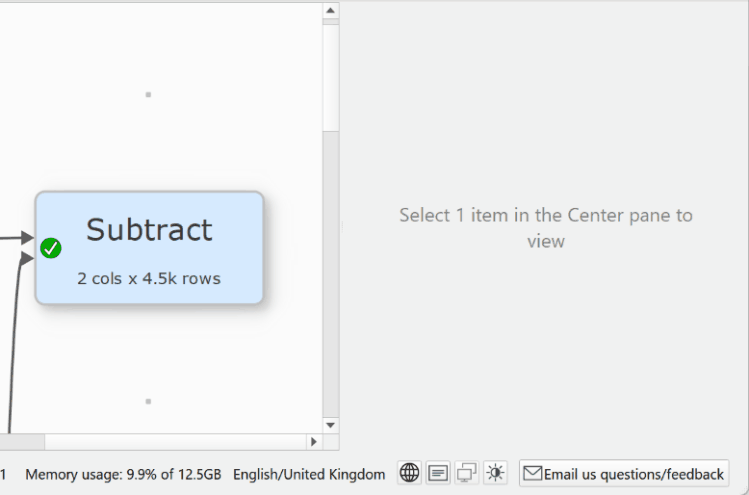
Task: Click the vertical scrollbar up arrow
Action: point(331,10)
